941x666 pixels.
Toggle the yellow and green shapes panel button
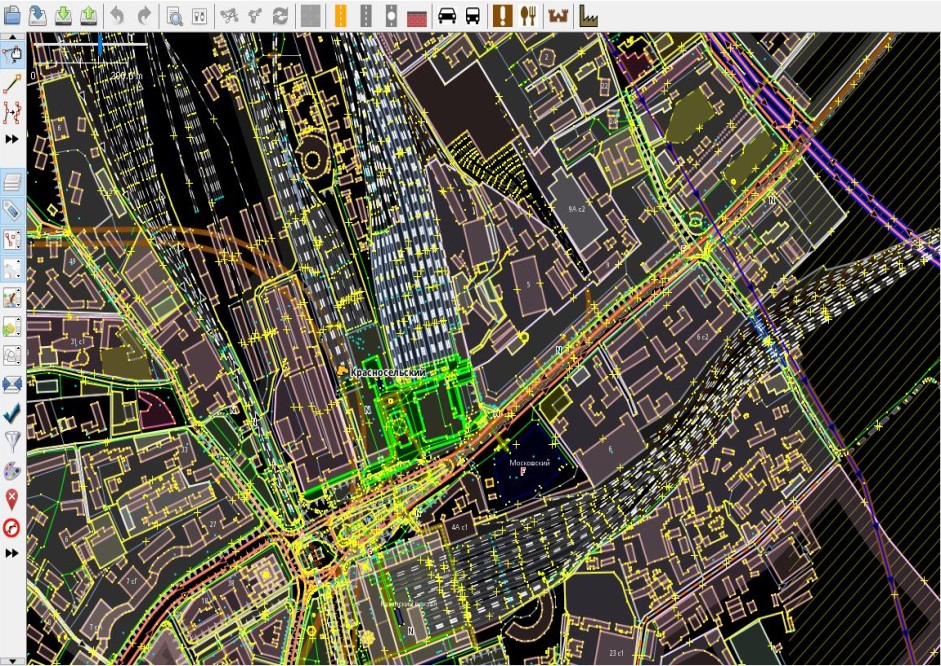point(12,326)
